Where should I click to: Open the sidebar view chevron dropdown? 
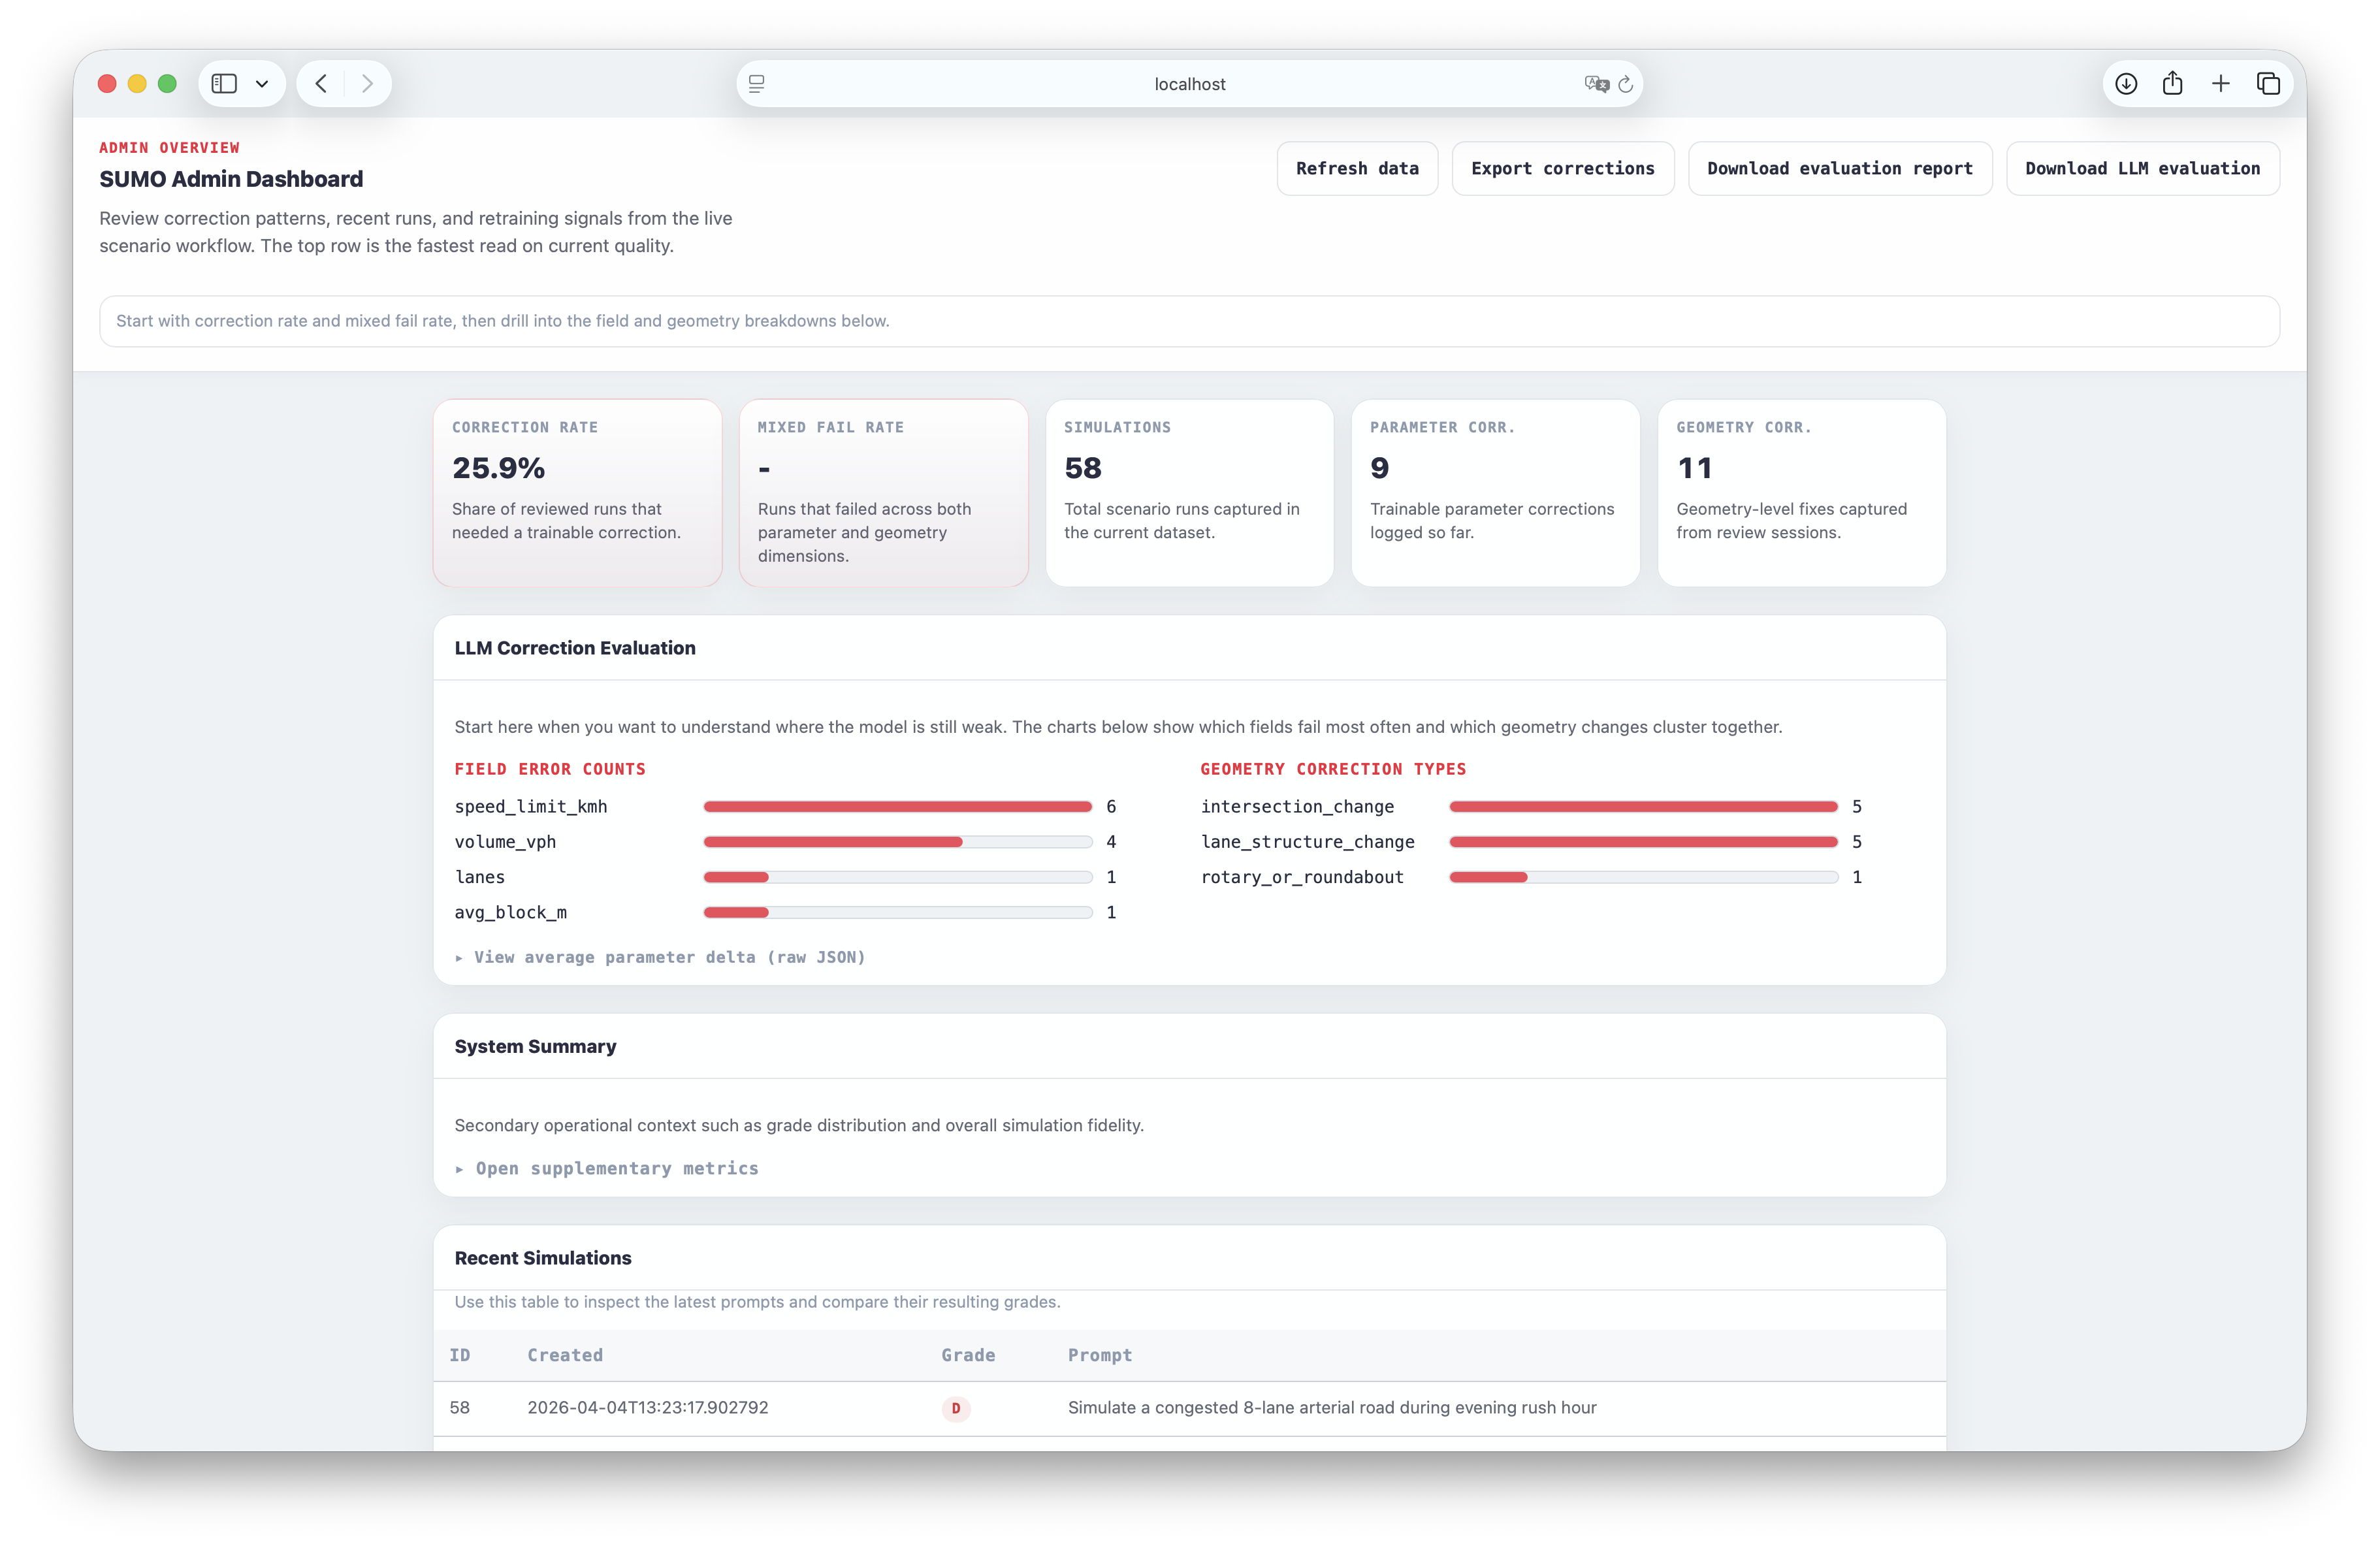tap(263, 83)
